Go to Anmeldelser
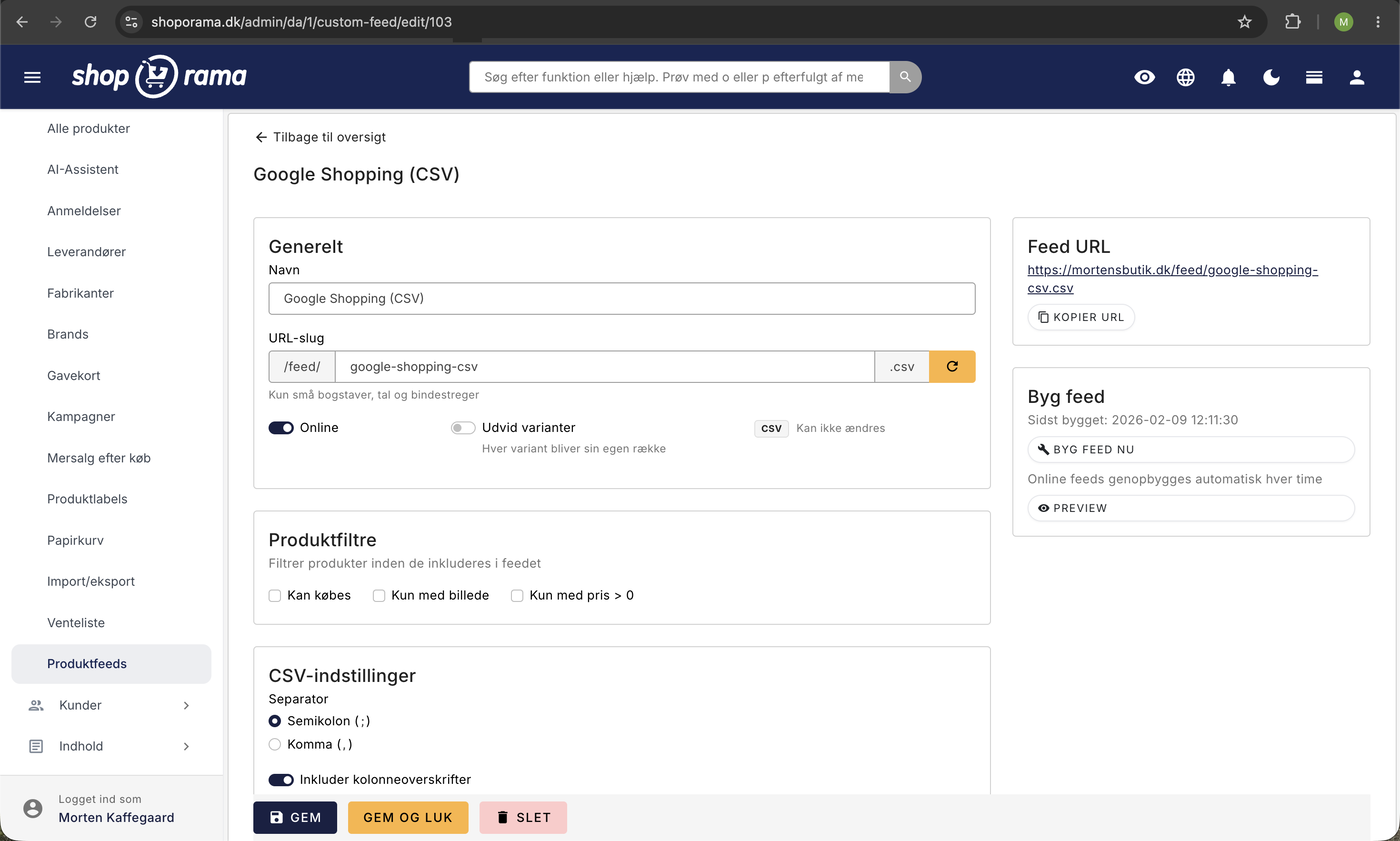The height and width of the screenshot is (841, 1400). [x=84, y=211]
